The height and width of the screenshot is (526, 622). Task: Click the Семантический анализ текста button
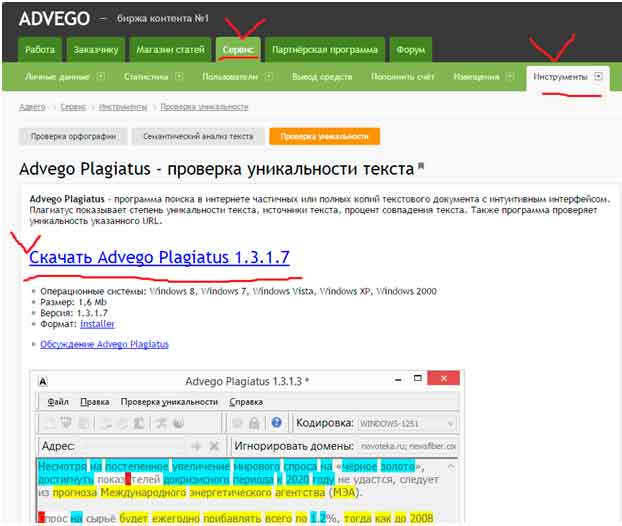point(198,136)
